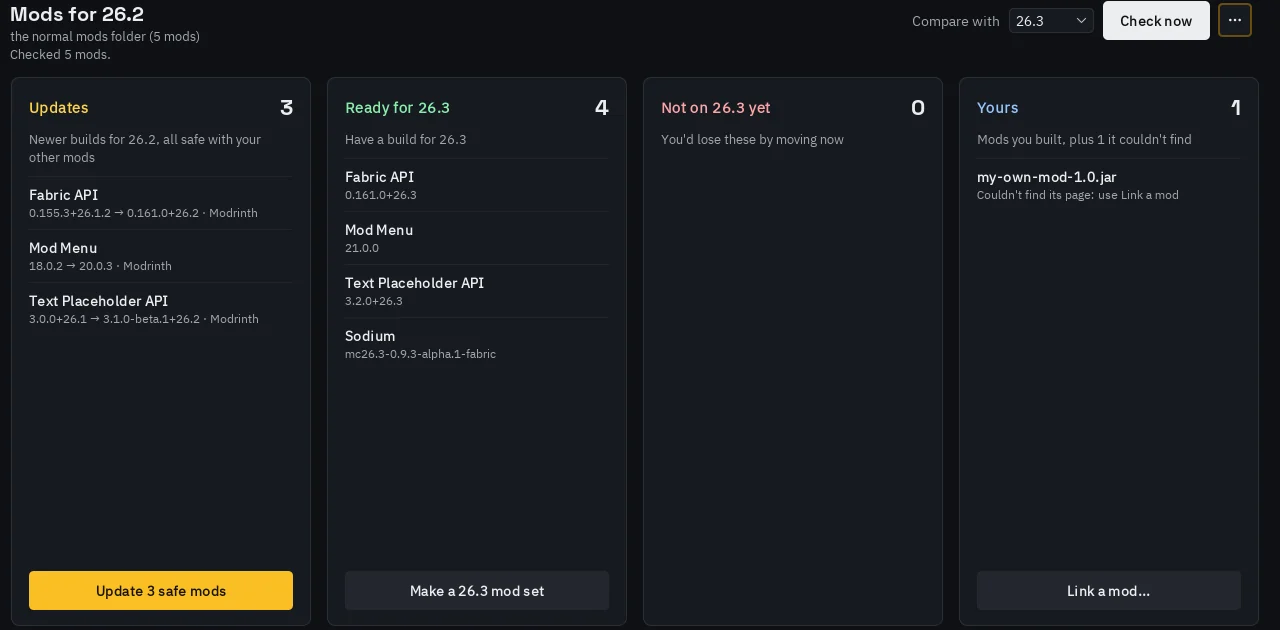Click the Updates count 3
This screenshot has width=1280, height=630.
[x=286, y=107]
